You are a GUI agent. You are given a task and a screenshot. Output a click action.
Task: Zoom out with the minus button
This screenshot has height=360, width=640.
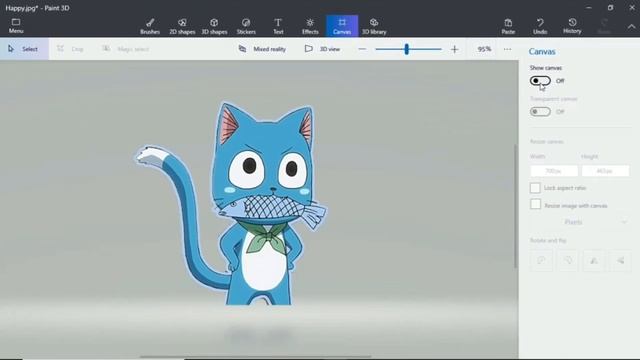tap(362, 49)
